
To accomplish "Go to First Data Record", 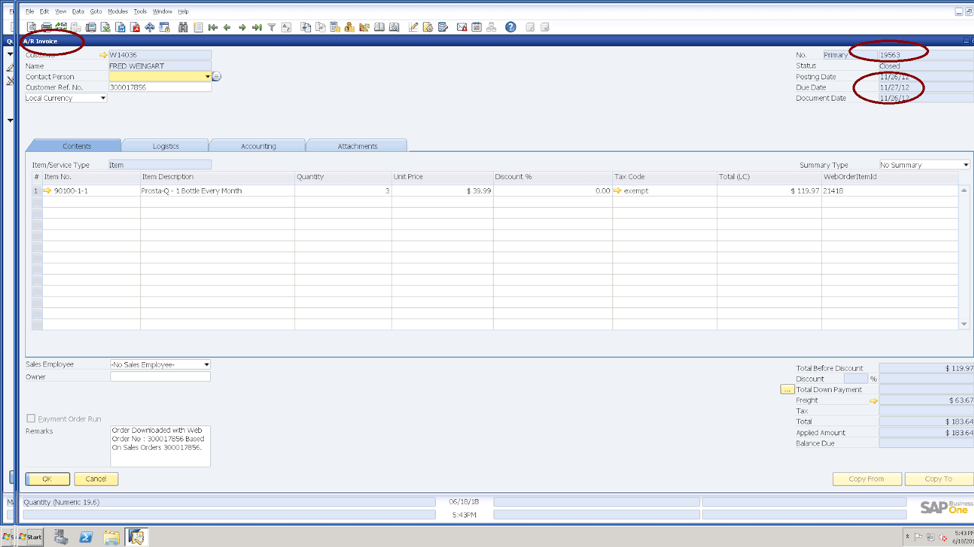I will coord(212,27).
